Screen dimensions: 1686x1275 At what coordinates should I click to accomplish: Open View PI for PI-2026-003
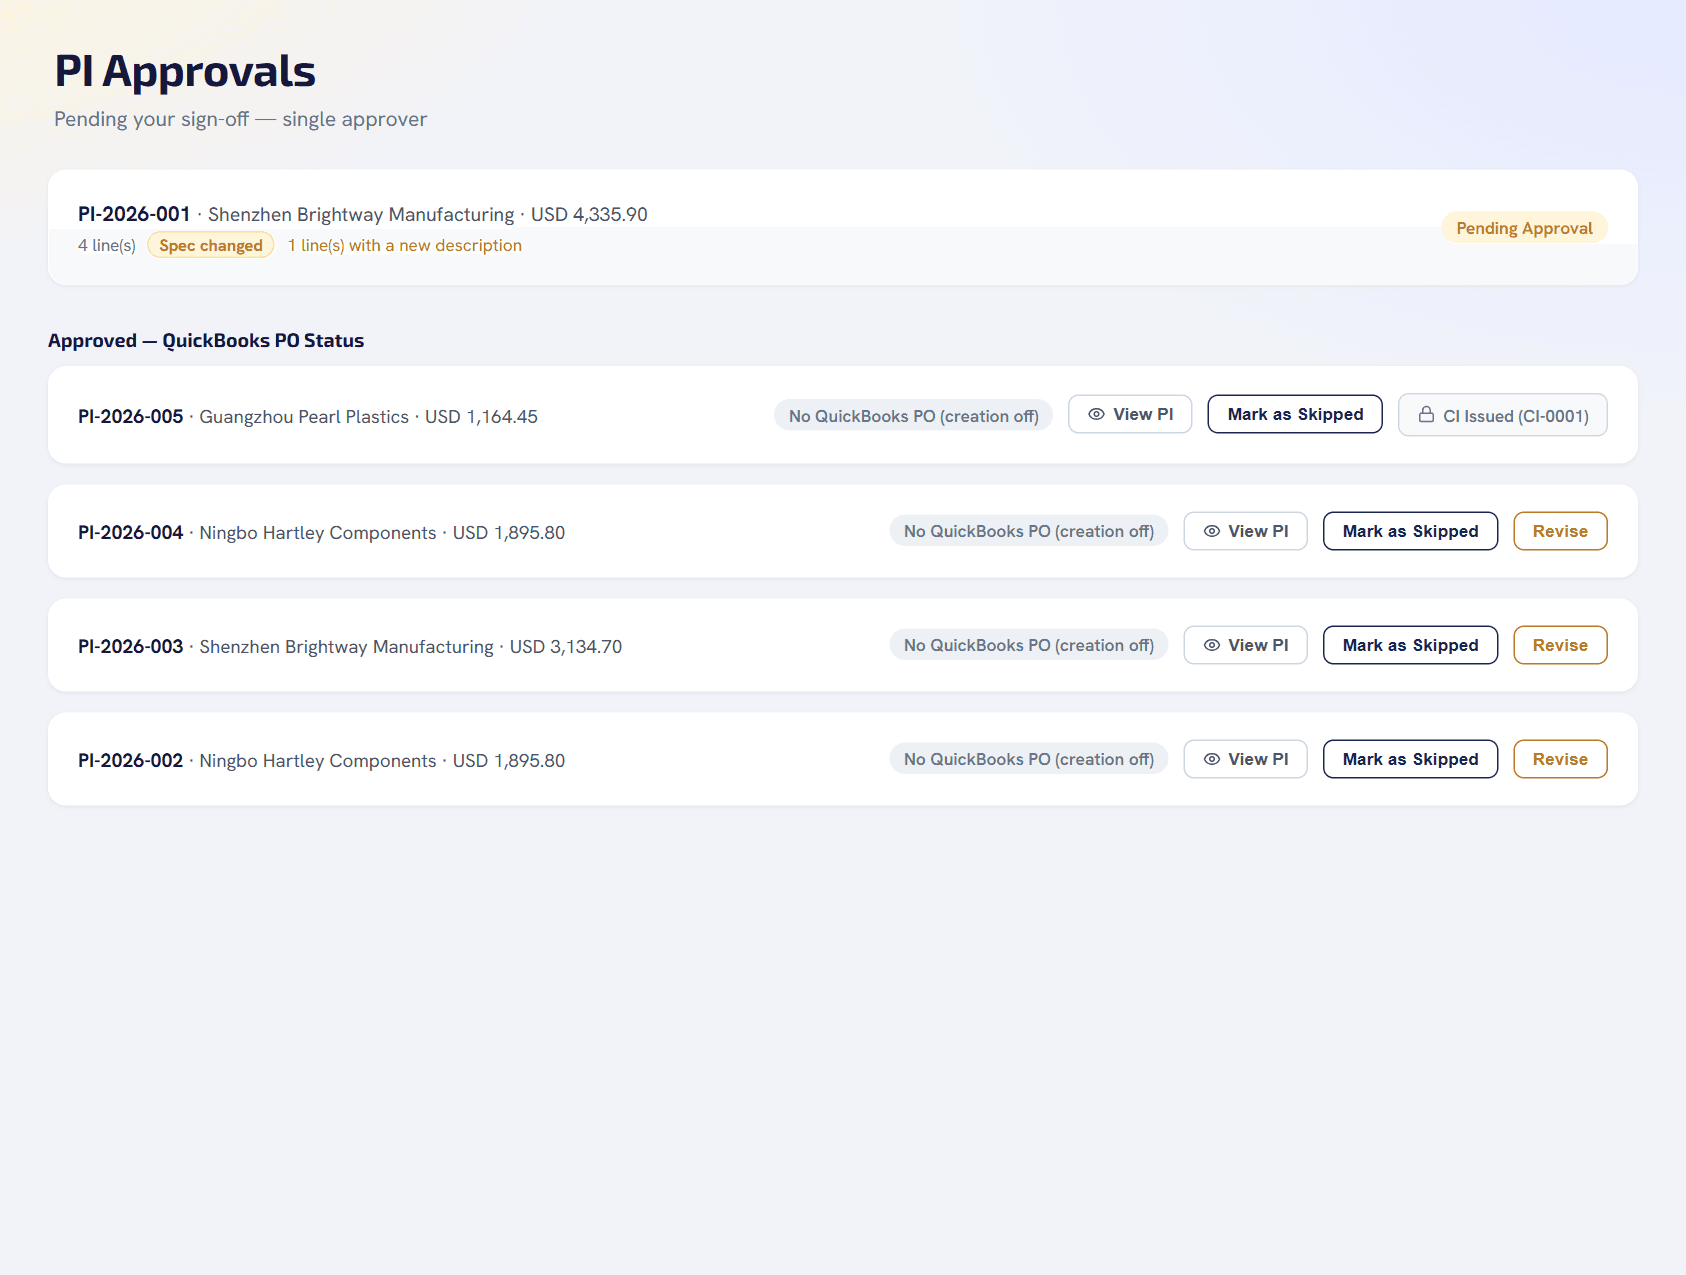[1245, 645]
